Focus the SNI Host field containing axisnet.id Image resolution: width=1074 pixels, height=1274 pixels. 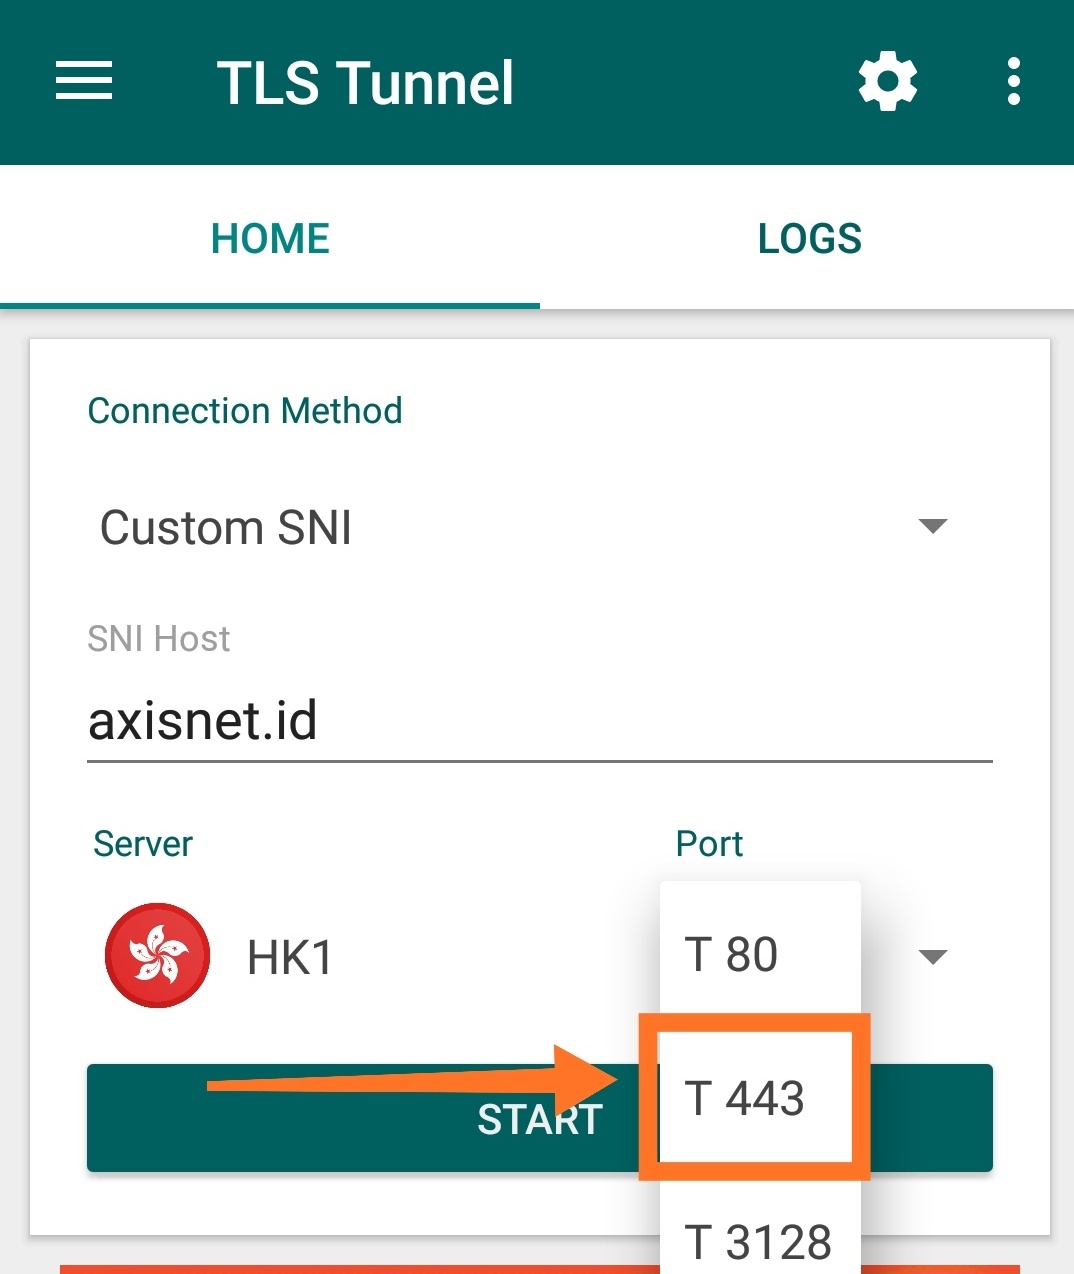click(540, 720)
